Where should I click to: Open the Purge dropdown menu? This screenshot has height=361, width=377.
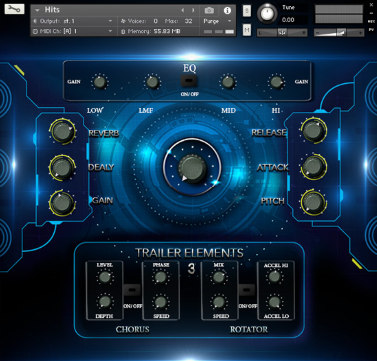217,21
